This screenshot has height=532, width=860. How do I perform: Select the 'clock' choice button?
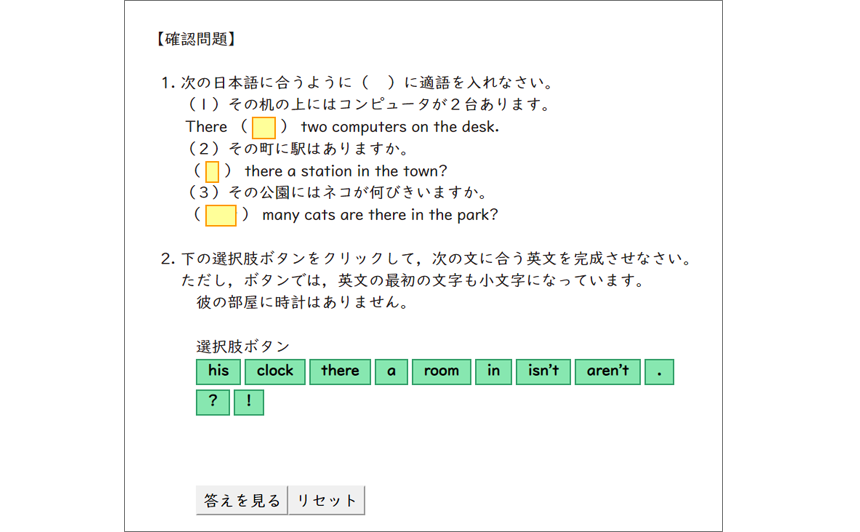[x=275, y=371]
